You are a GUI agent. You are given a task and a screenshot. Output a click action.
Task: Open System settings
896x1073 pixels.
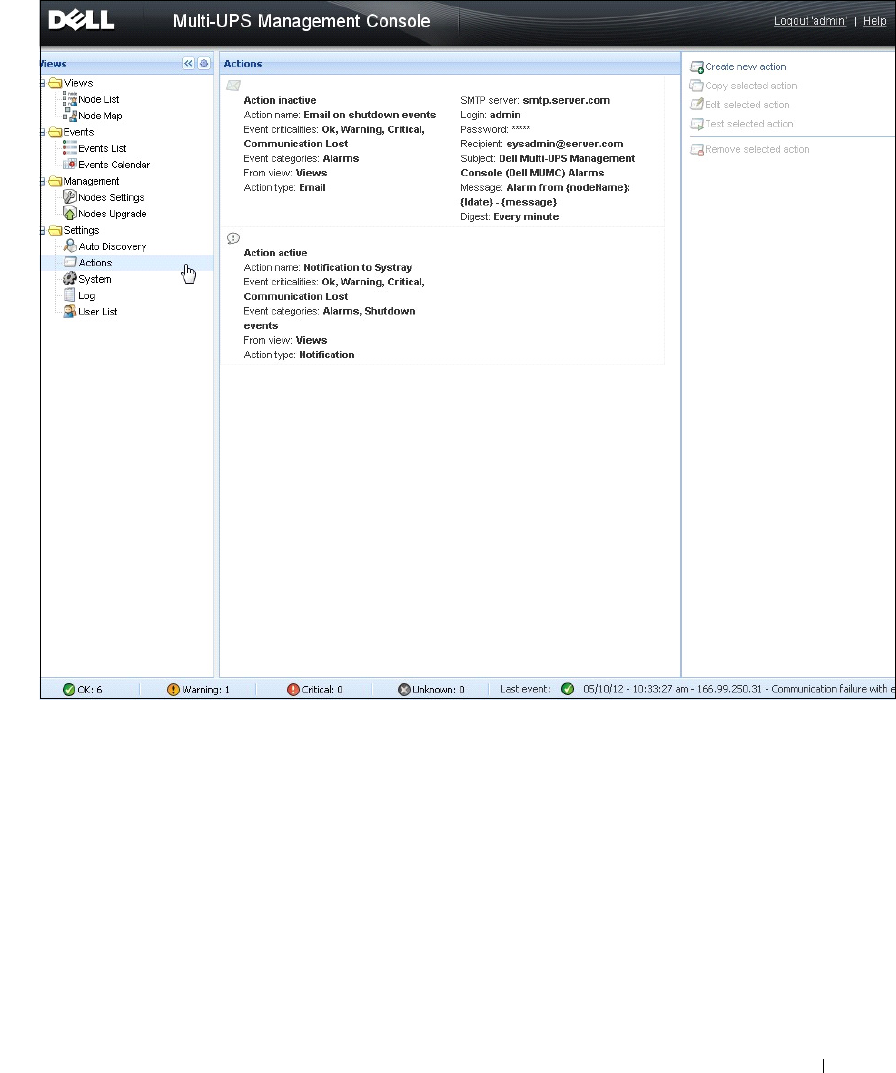(94, 279)
